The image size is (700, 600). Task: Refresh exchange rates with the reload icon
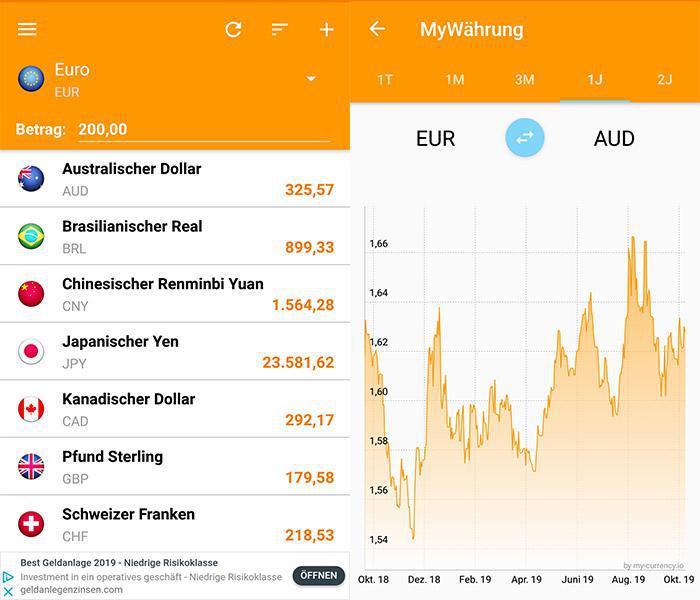(x=233, y=29)
